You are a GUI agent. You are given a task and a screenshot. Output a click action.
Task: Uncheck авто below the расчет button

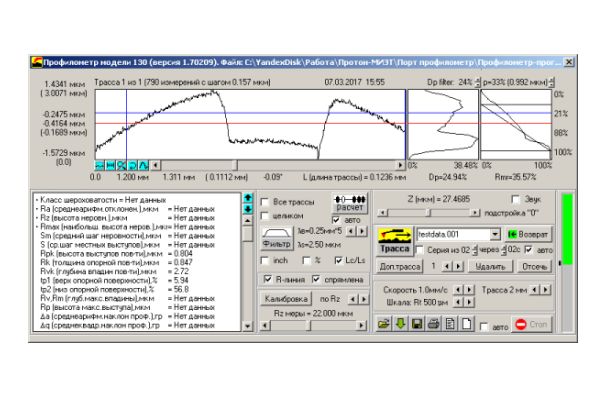(x=336, y=220)
